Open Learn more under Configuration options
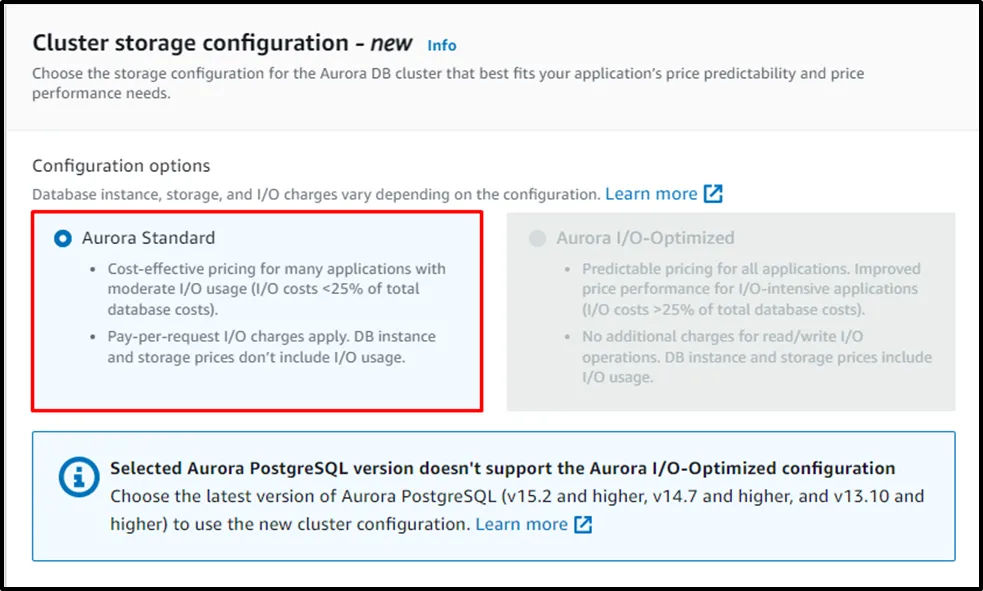 (651, 194)
